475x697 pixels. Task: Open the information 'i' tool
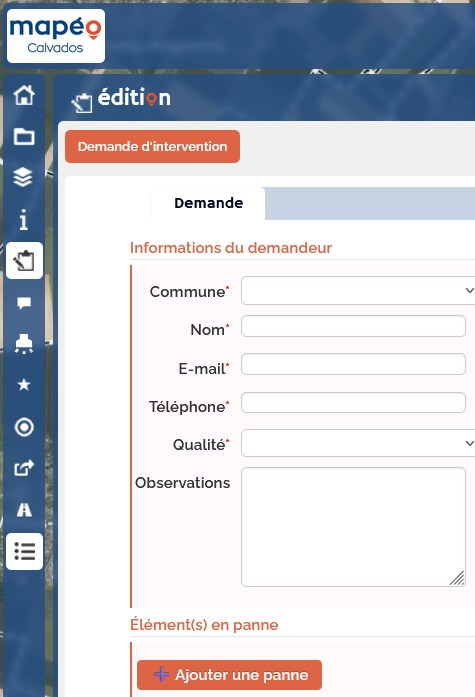(24, 219)
